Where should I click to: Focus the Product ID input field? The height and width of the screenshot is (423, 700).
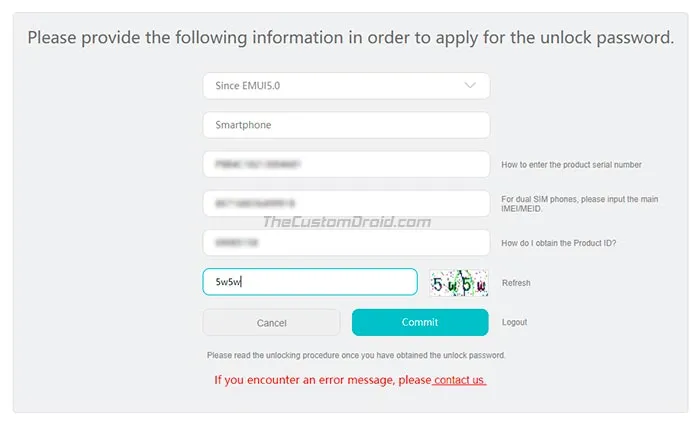[x=345, y=243]
